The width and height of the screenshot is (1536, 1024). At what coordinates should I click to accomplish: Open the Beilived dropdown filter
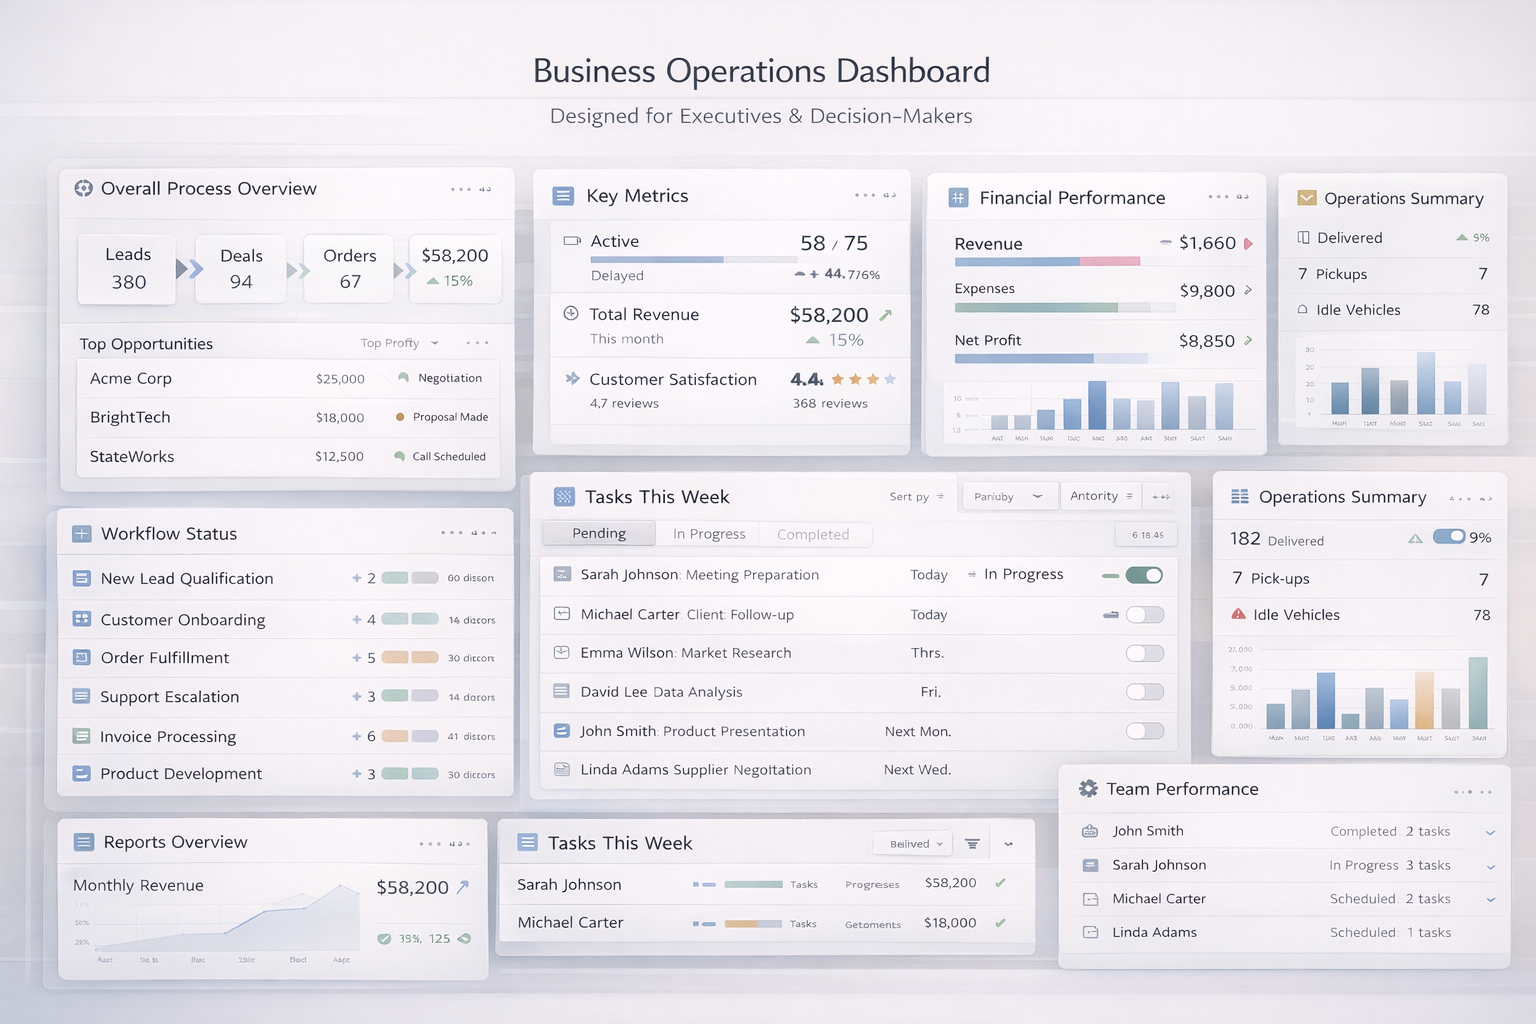(915, 844)
